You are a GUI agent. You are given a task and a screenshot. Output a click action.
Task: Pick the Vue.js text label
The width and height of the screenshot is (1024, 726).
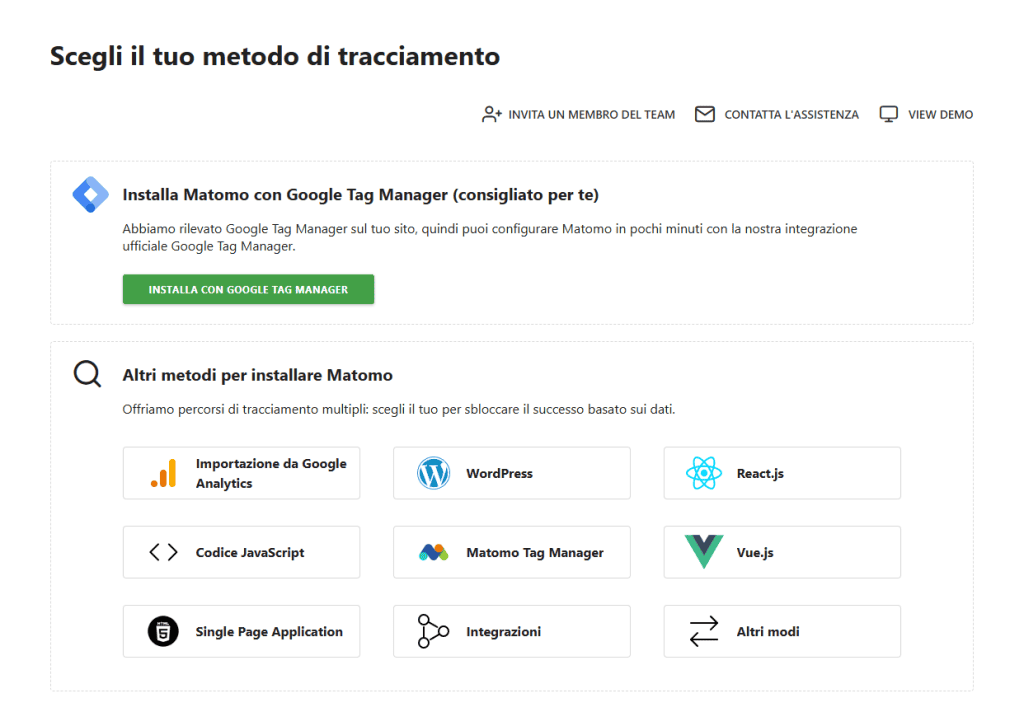pos(755,552)
